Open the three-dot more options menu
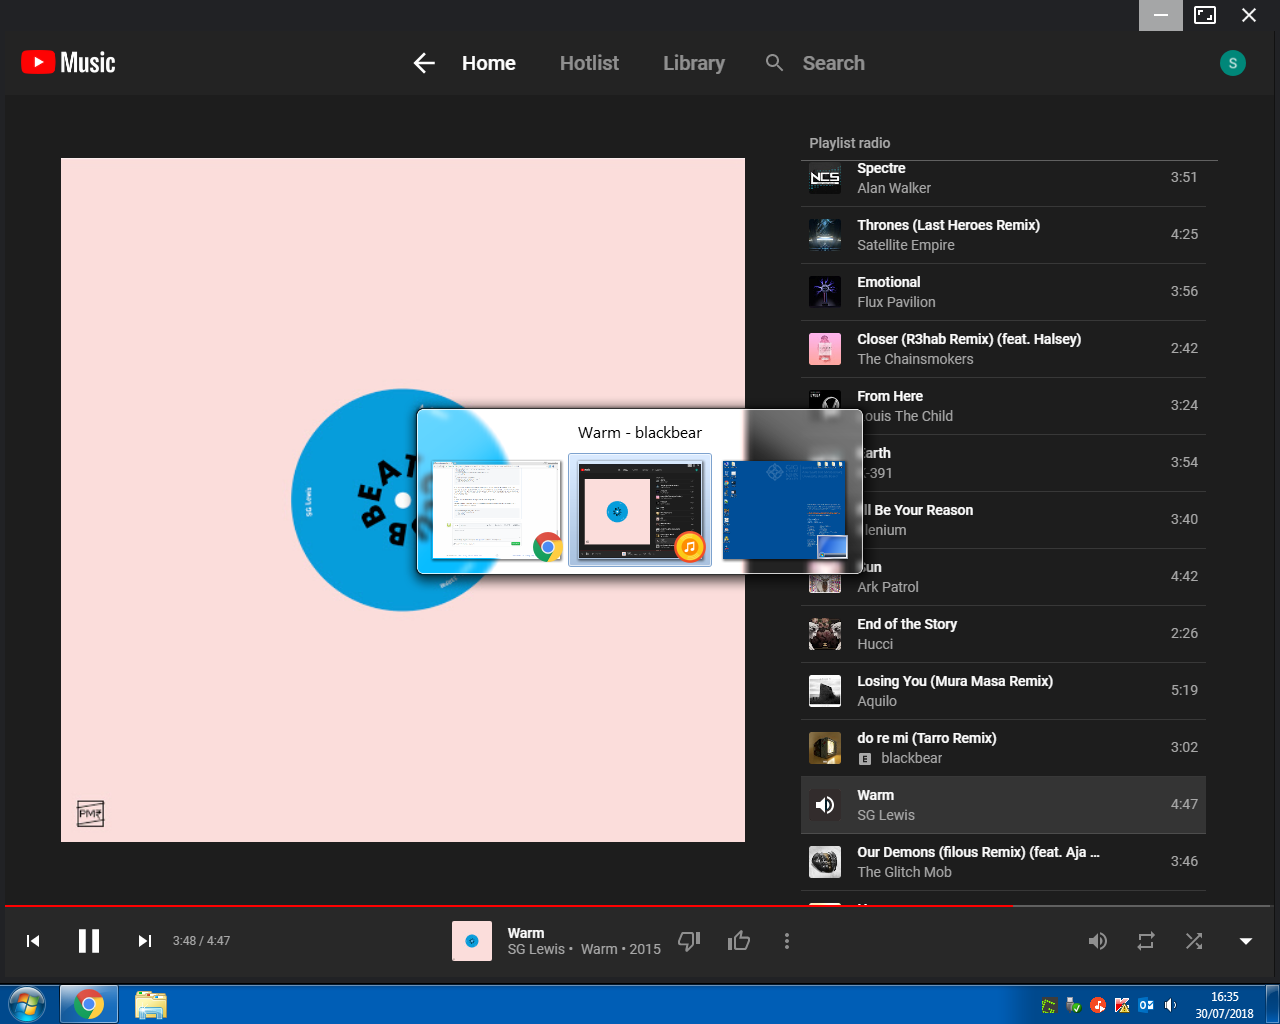This screenshot has height=1024, width=1280. tap(787, 941)
